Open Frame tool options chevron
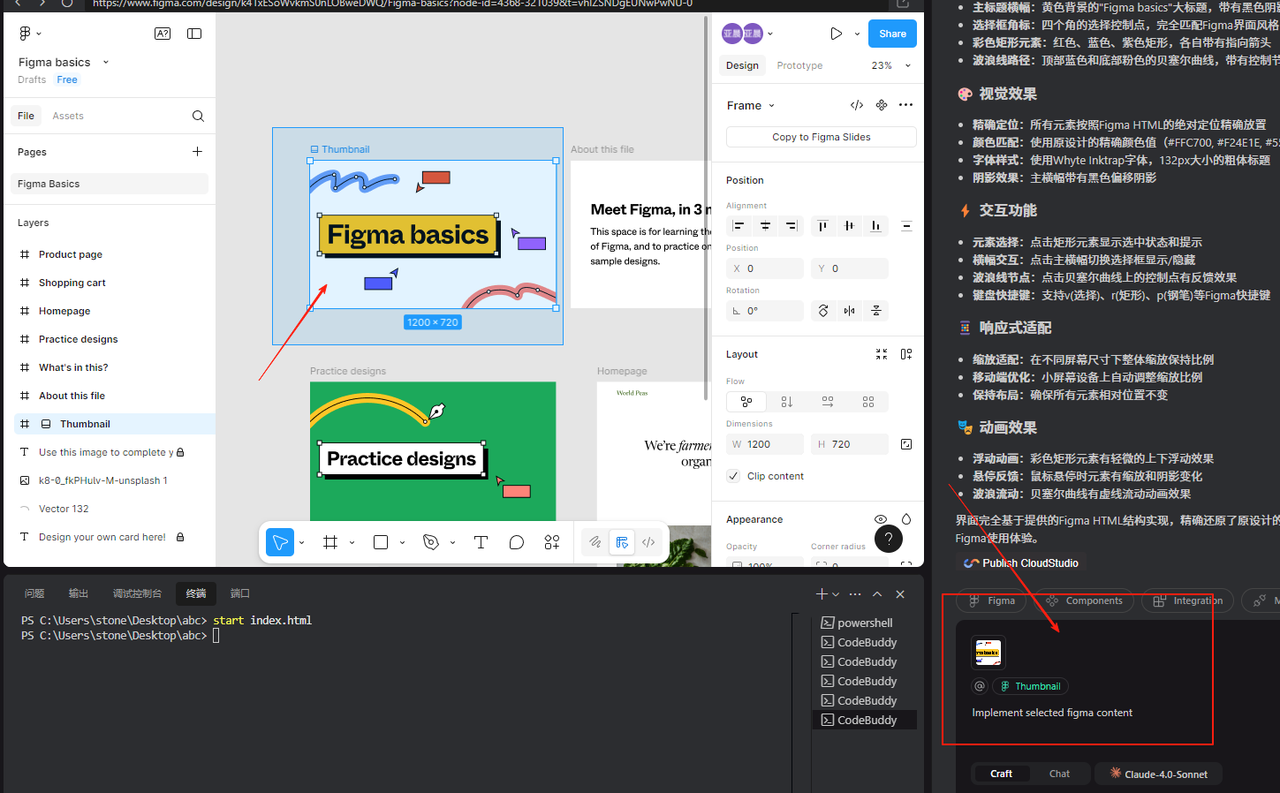 tap(351, 543)
